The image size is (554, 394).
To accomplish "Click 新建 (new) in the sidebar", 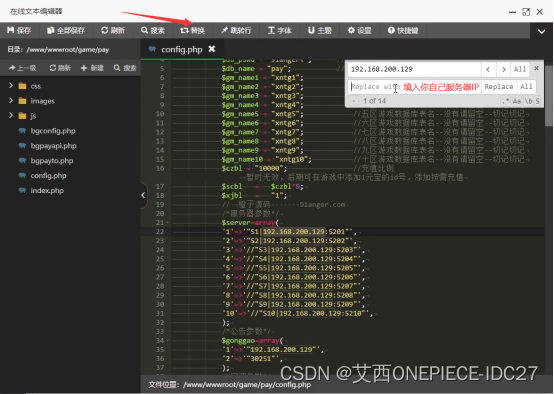I will coord(92,68).
